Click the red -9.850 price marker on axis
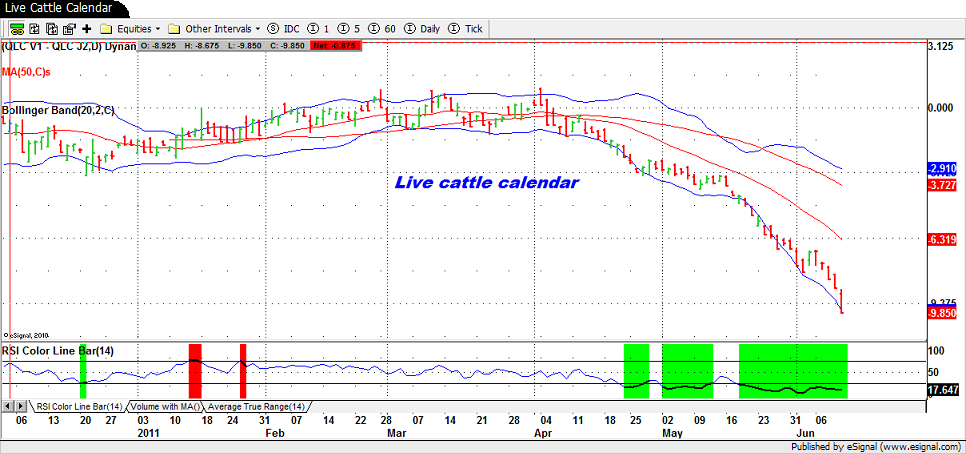This screenshot has height=454, width=966. [943, 313]
